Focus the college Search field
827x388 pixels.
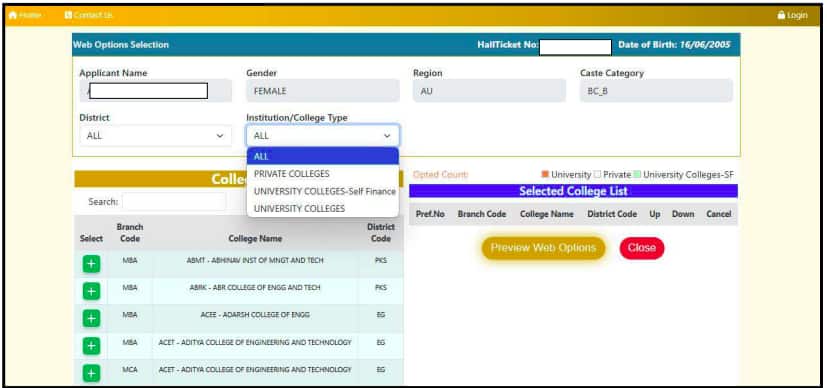click(175, 201)
